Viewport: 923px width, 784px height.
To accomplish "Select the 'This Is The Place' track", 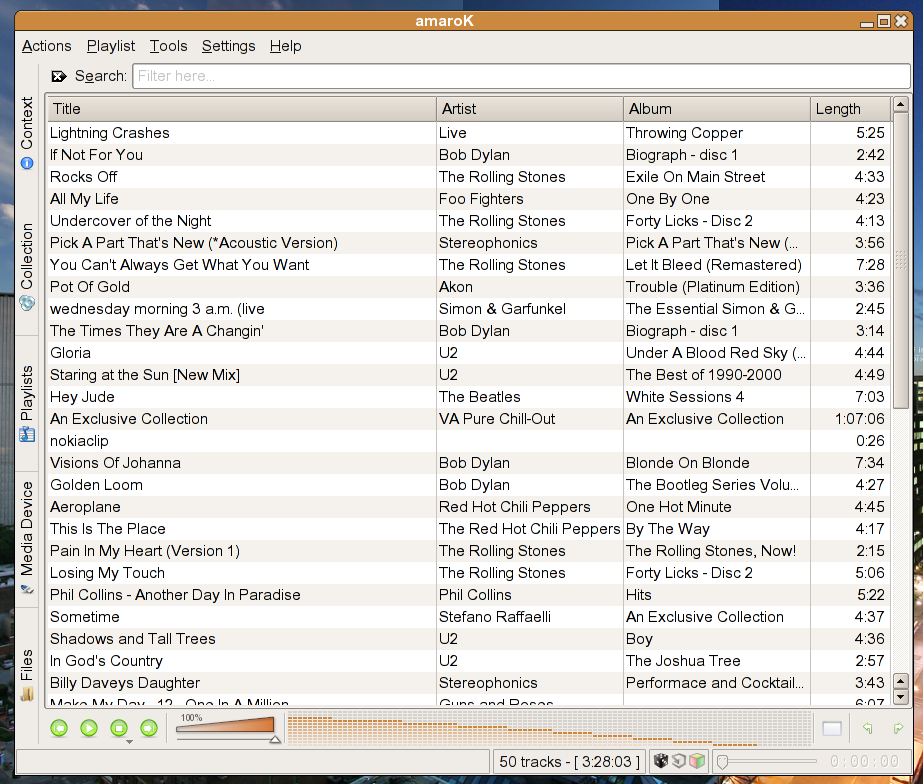I will [469, 529].
